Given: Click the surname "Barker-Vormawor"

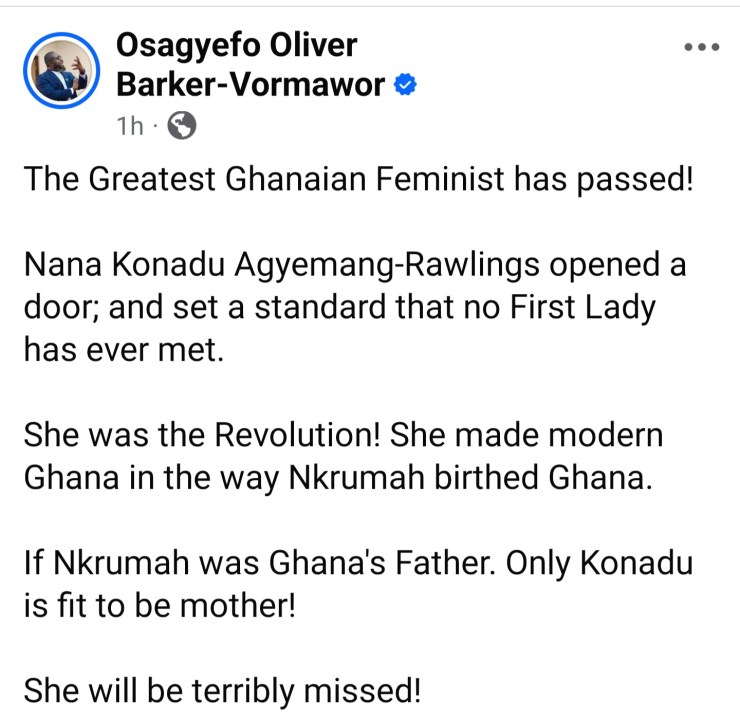Looking at the screenshot, I should tap(250, 85).
